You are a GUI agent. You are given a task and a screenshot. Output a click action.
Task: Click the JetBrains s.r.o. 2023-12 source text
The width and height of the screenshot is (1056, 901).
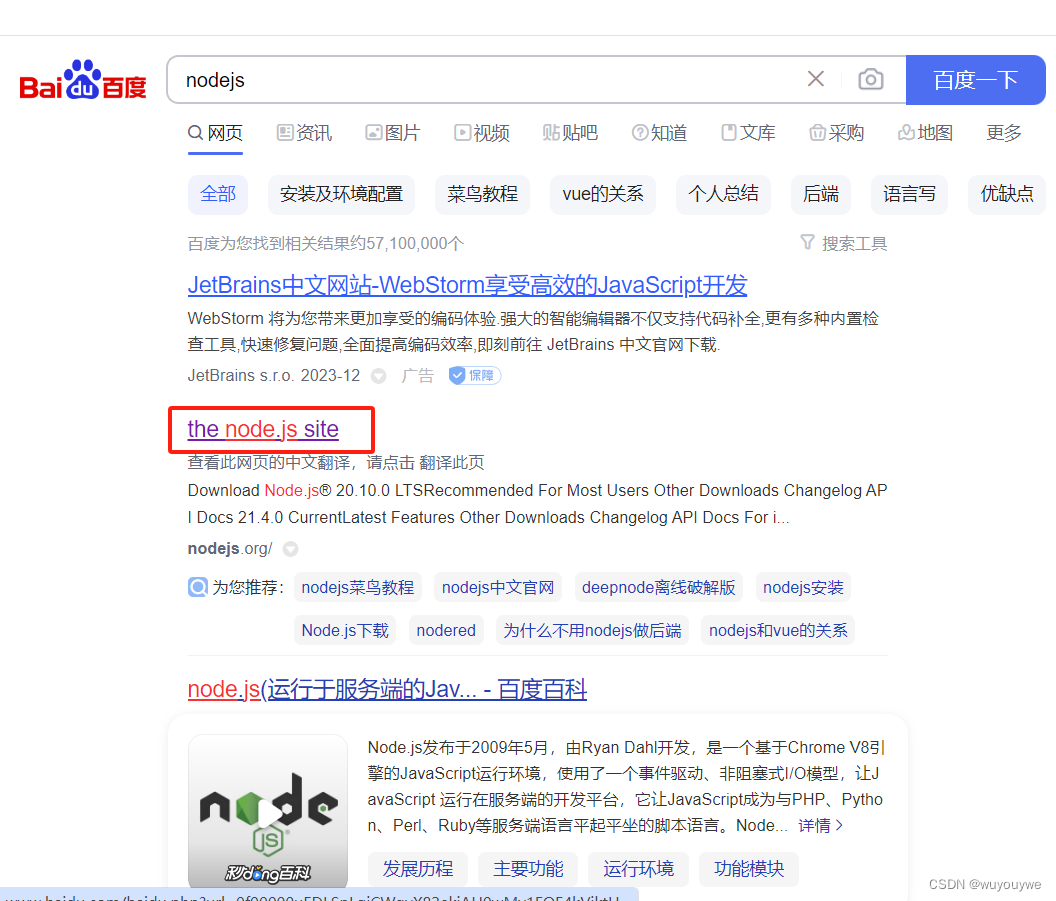[x=273, y=376]
